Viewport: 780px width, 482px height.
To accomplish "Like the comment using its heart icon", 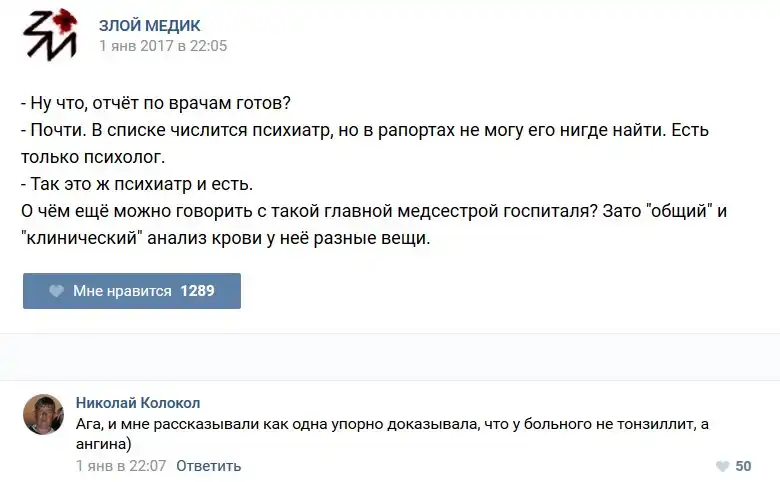I will point(722,466).
